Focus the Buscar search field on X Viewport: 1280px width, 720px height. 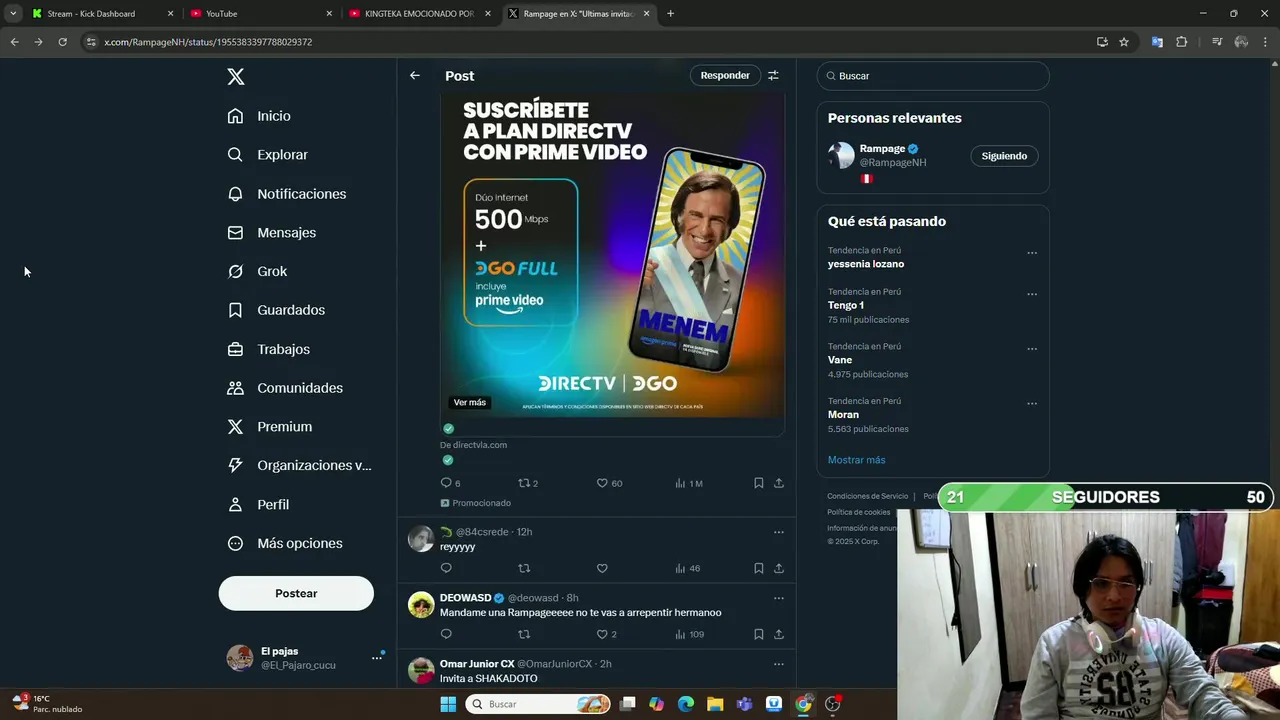point(933,76)
